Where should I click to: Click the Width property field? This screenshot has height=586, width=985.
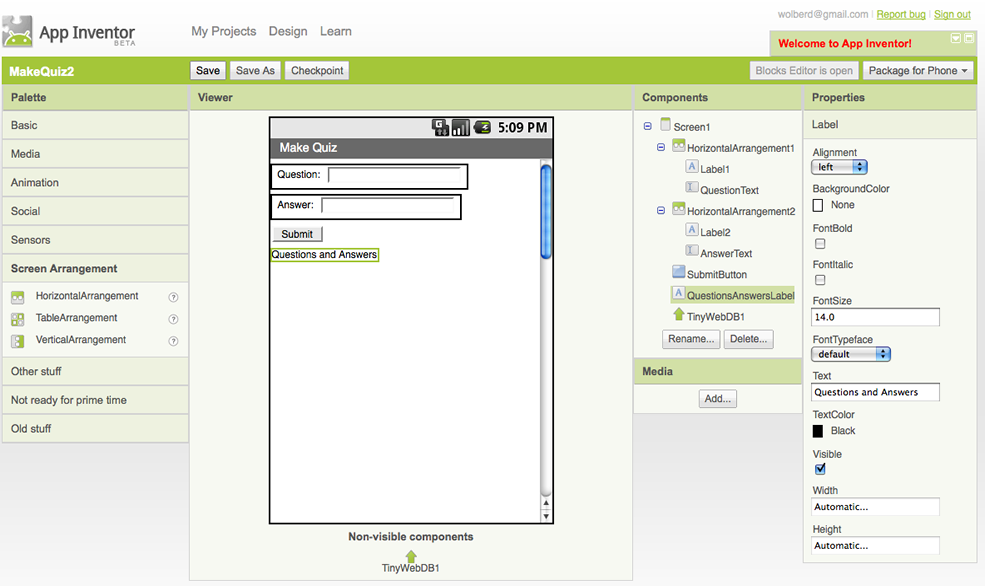tap(875, 507)
